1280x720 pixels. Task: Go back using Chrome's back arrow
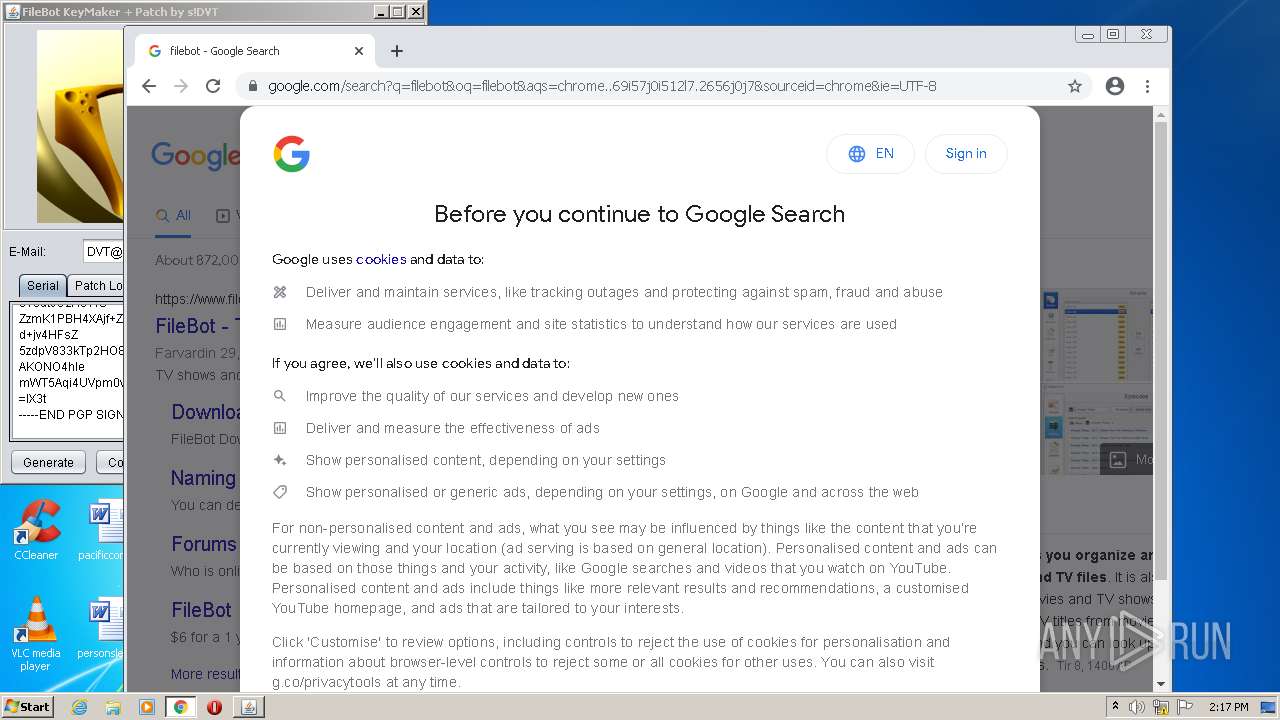pos(149,86)
